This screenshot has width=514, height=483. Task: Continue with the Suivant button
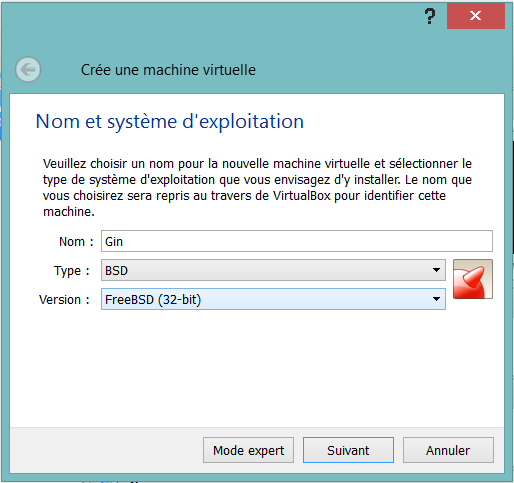pyautogui.click(x=348, y=450)
